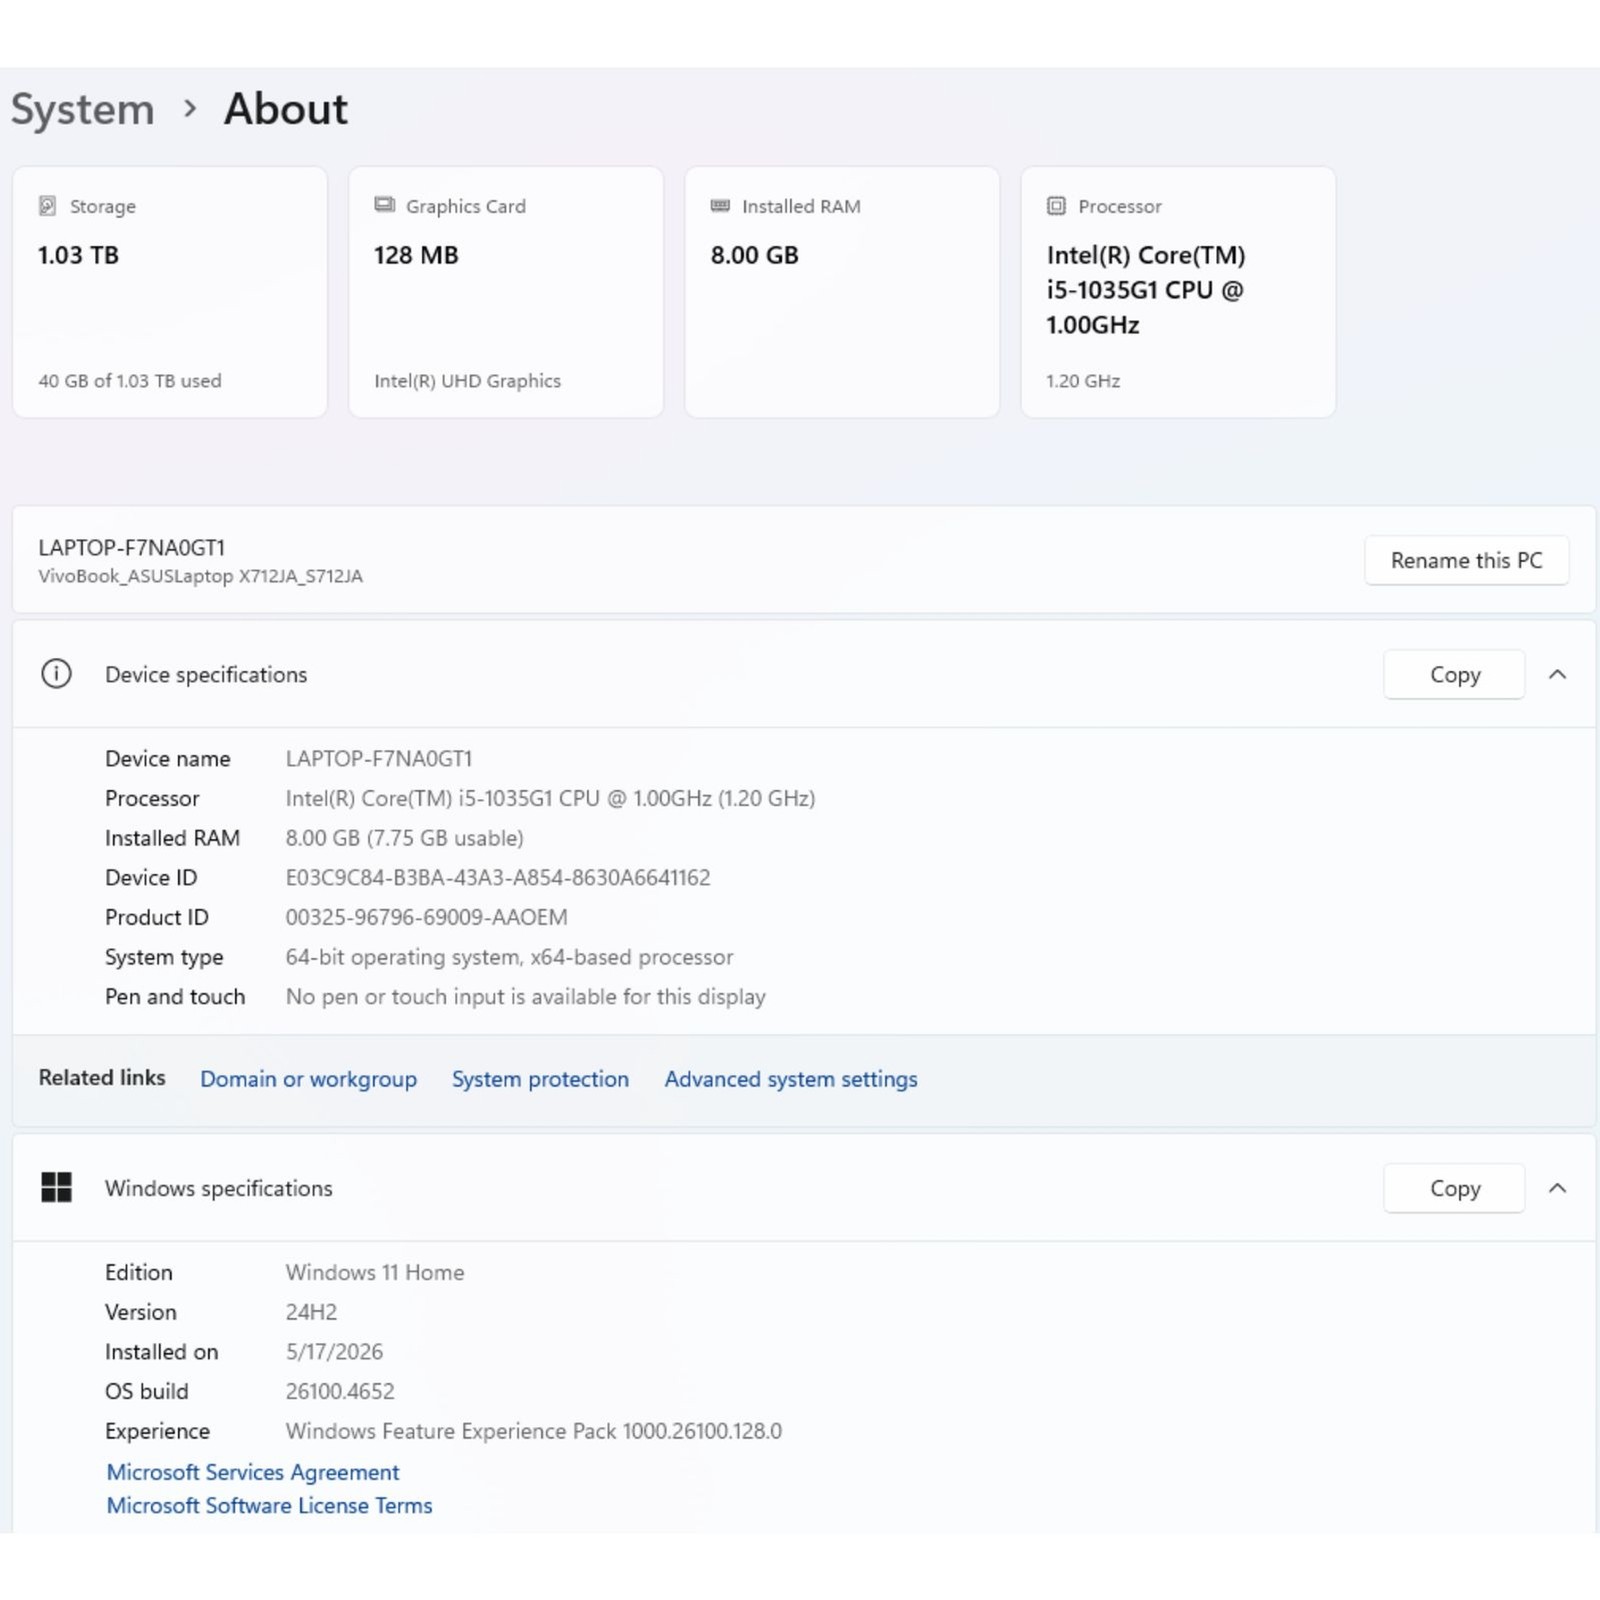Open the Graphics Card 128 MB card
This screenshot has width=1600, height=1600.
point(506,292)
